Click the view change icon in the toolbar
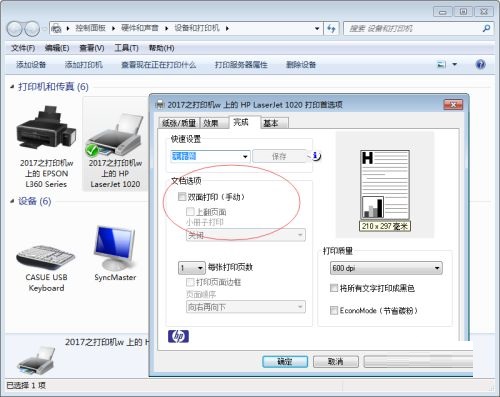 441,64
